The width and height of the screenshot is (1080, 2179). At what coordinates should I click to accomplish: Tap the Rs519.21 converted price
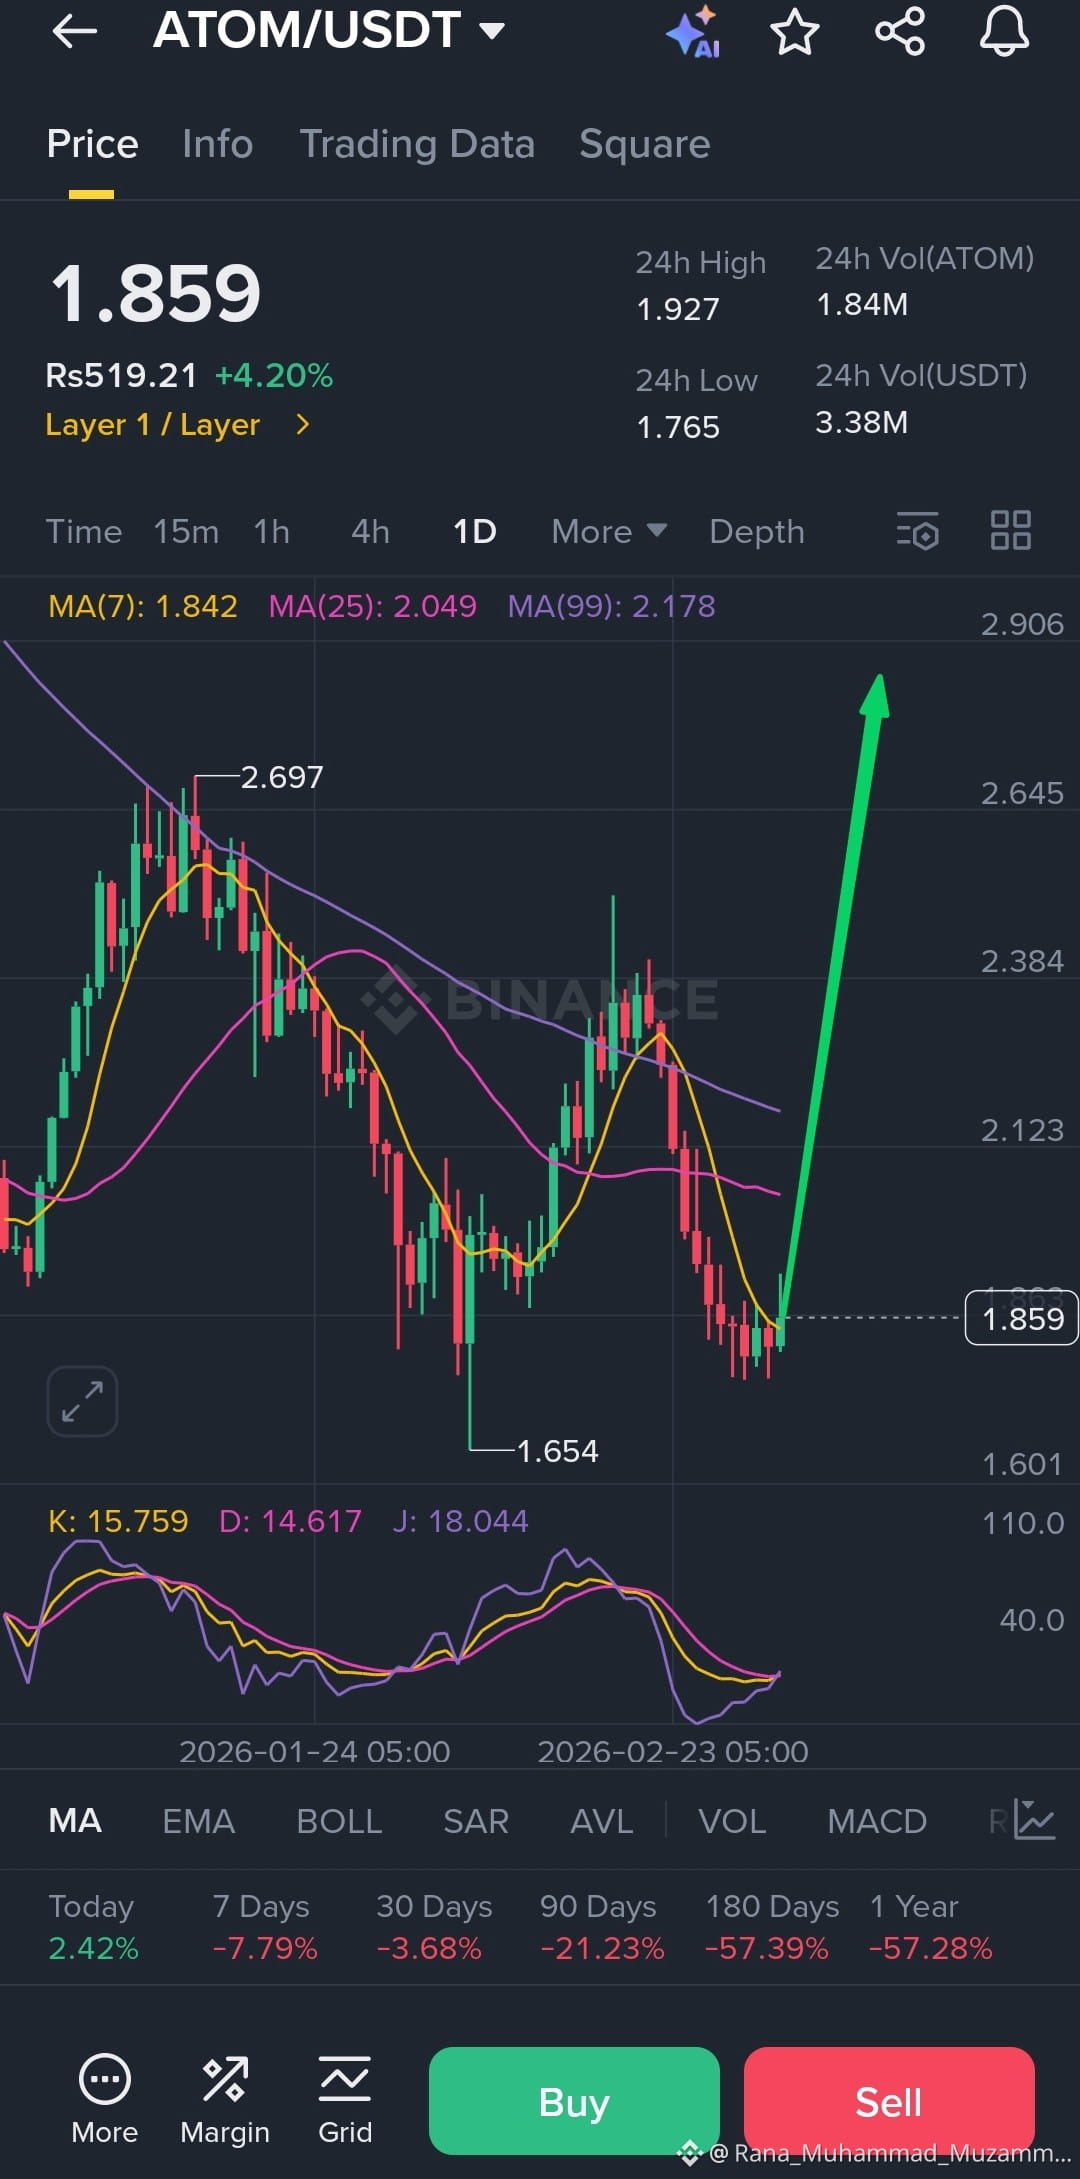coord(122,375)
